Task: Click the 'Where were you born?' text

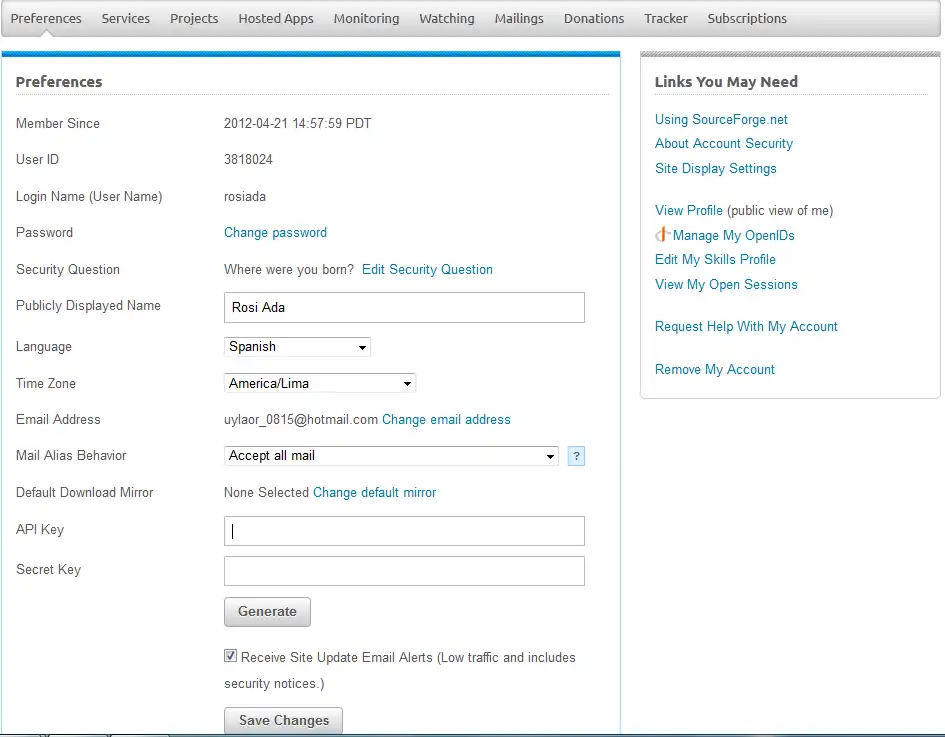Action: [289, 269]
